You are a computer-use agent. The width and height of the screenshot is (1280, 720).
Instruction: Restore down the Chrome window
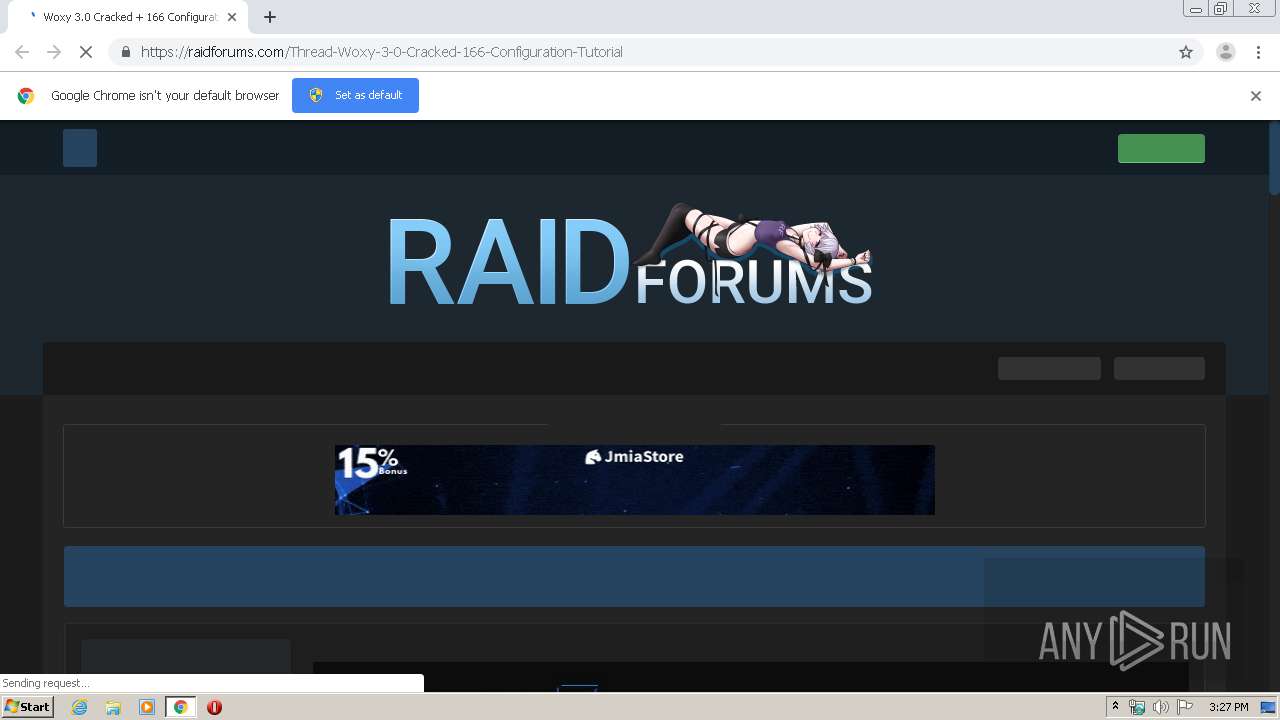click(x=1221, y=9)
